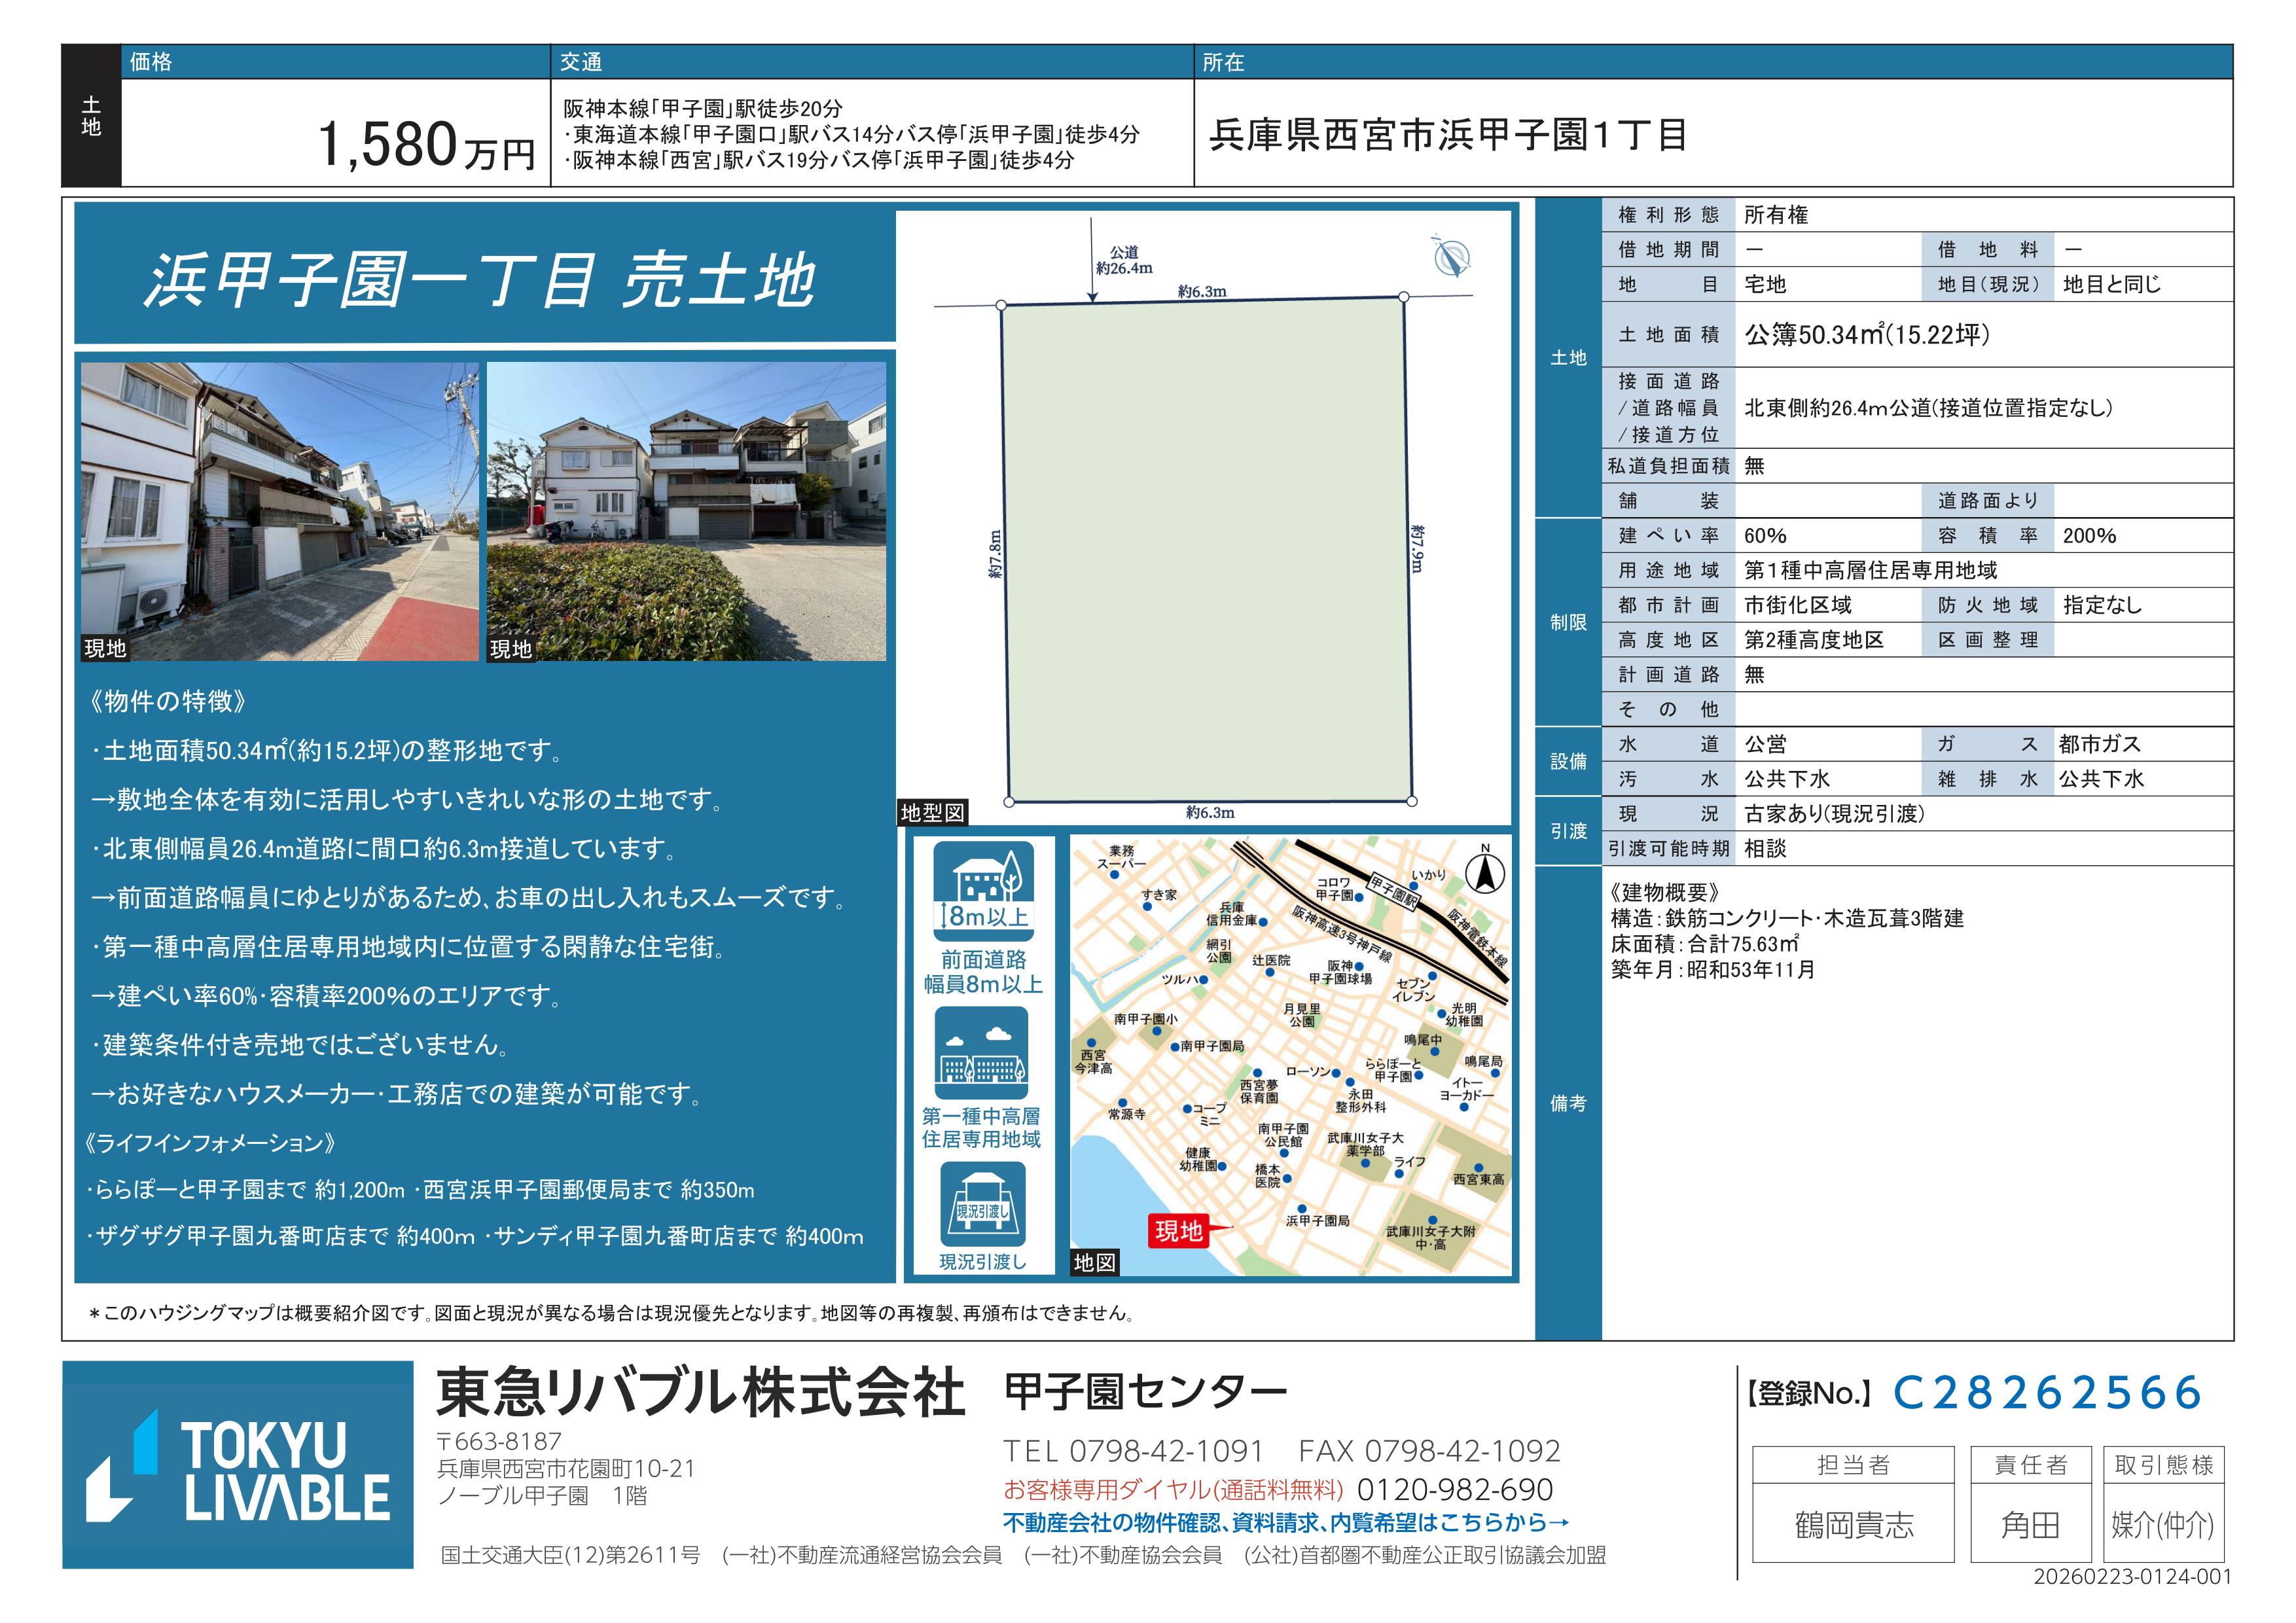Click the 第一種中高層住居専用地域 apartment buildings icon
This screenshot has height=1623, width=2296.
981,1053
